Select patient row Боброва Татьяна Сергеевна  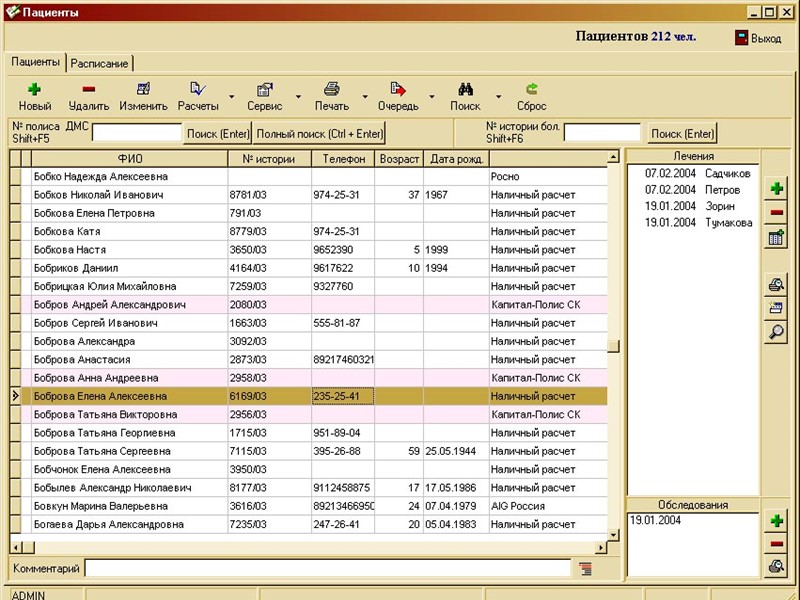(x=309, y=452)
